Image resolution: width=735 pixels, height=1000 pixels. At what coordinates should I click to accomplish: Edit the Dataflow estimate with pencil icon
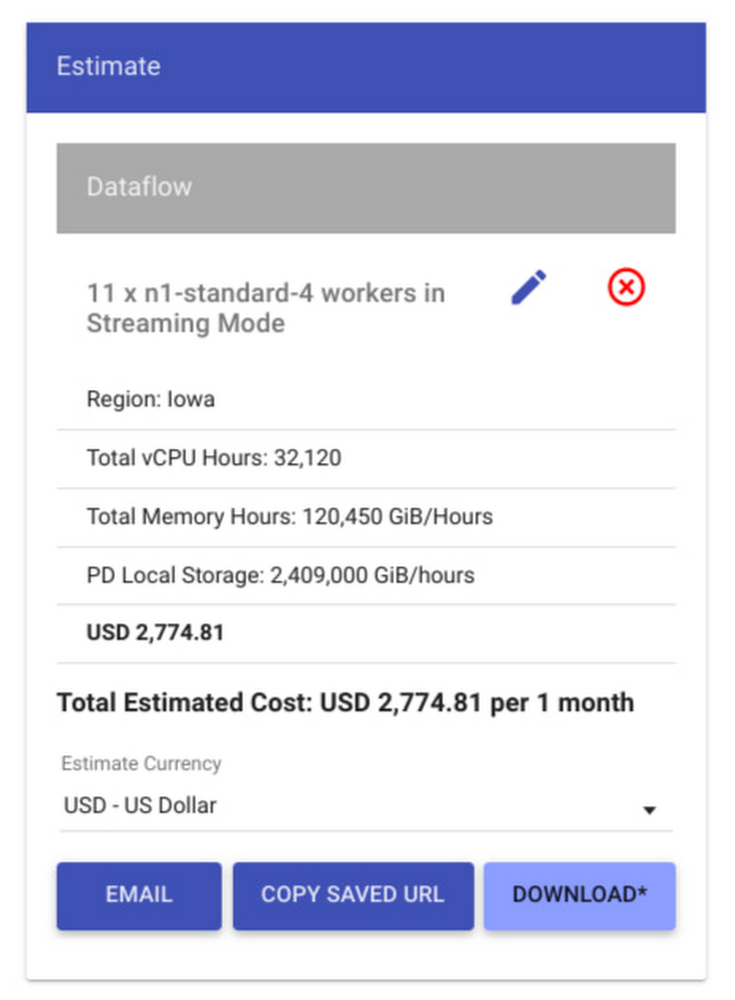(528, 287)
